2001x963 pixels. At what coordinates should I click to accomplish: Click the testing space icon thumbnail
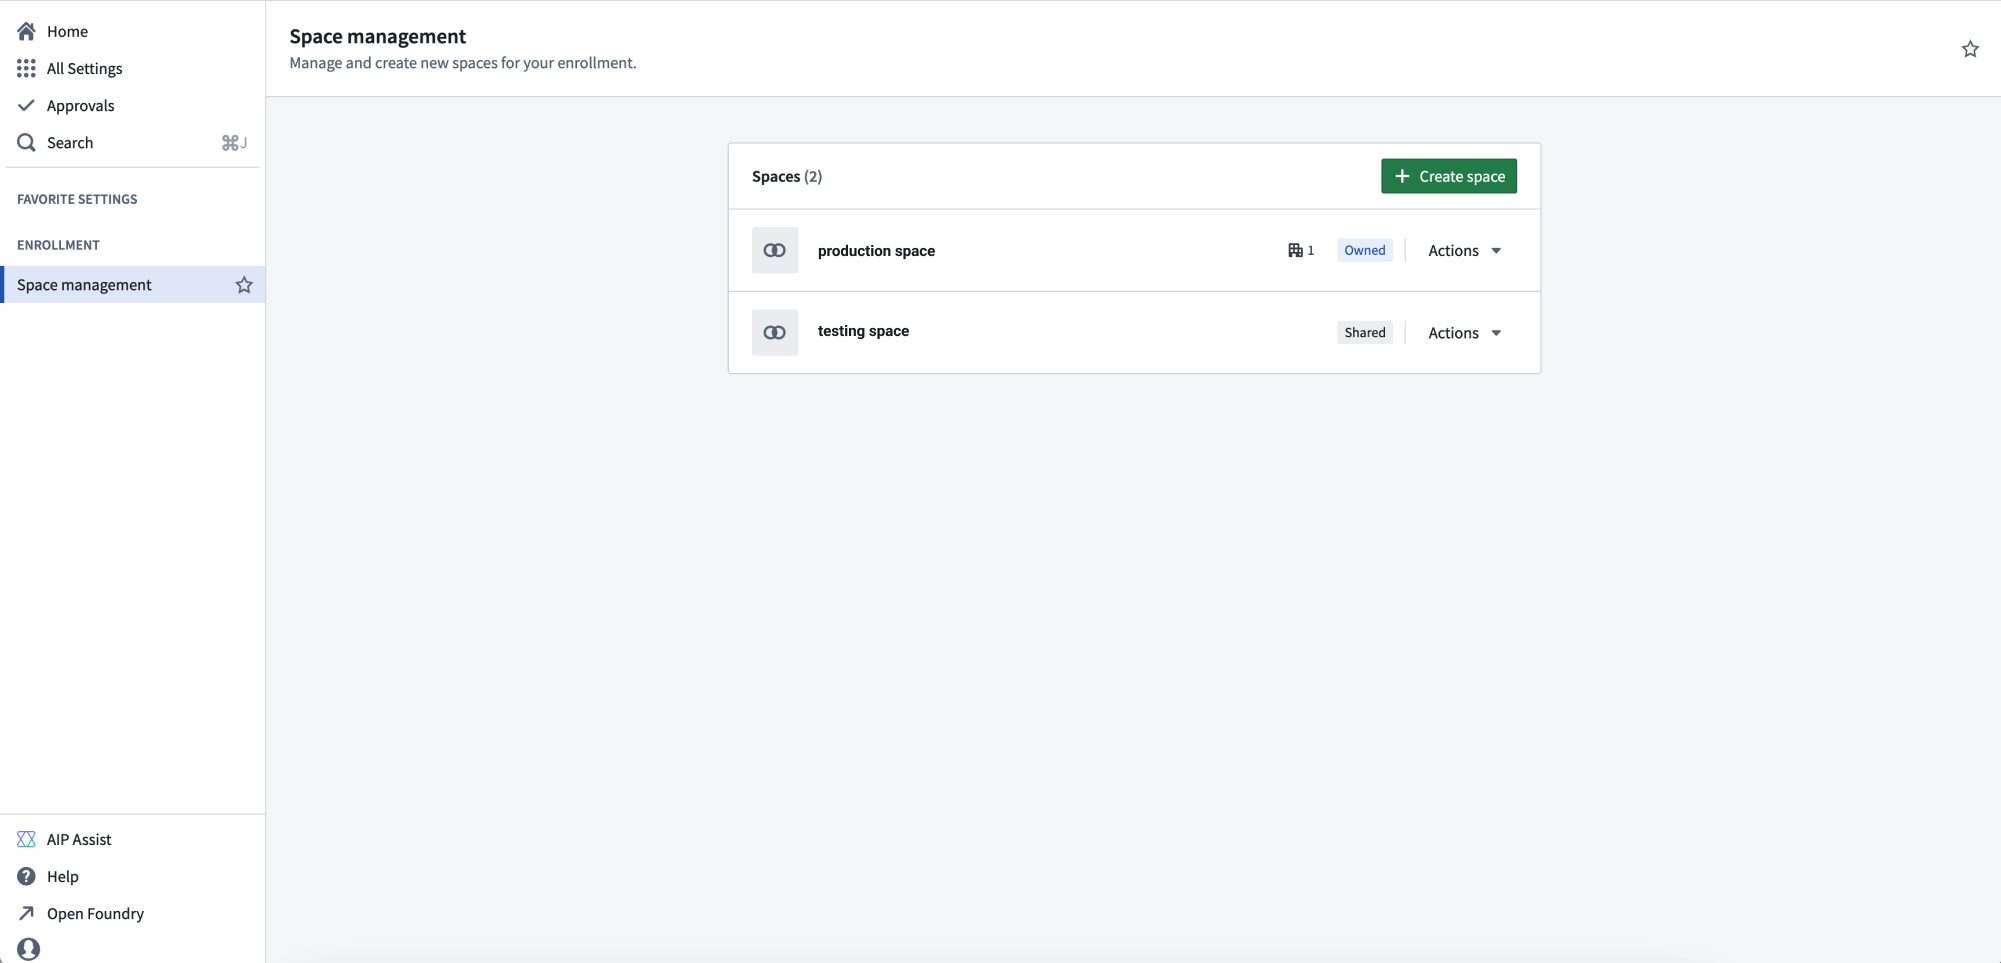[x=775, y=332]
